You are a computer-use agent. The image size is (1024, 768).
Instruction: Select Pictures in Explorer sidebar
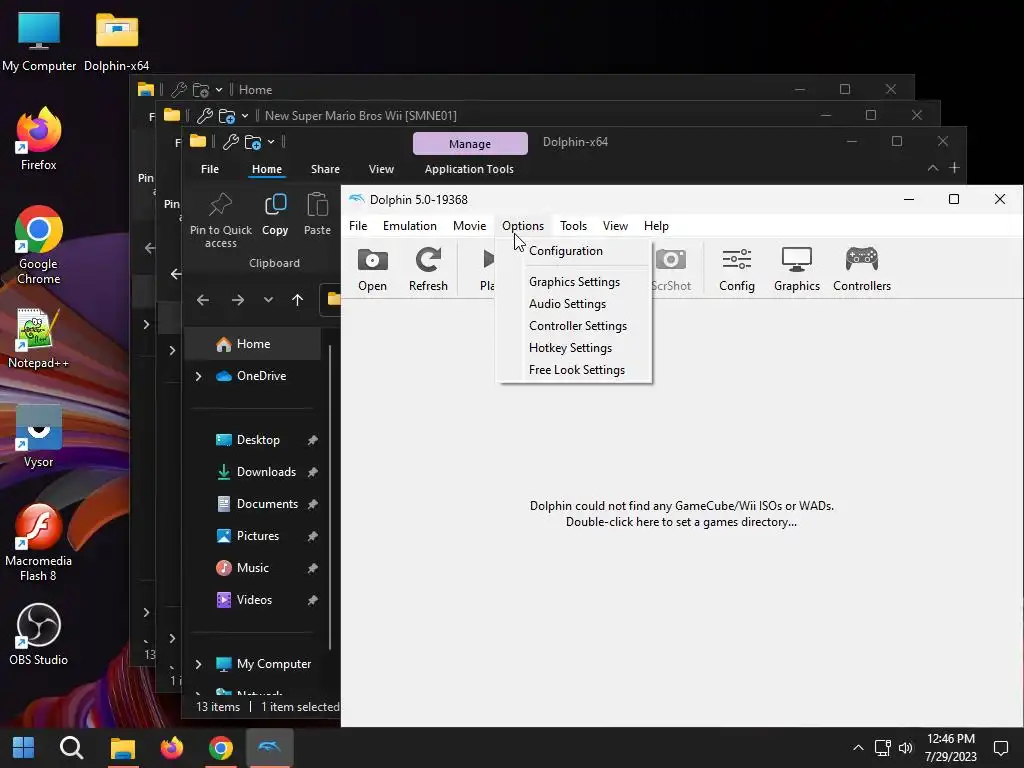point(257,536)
